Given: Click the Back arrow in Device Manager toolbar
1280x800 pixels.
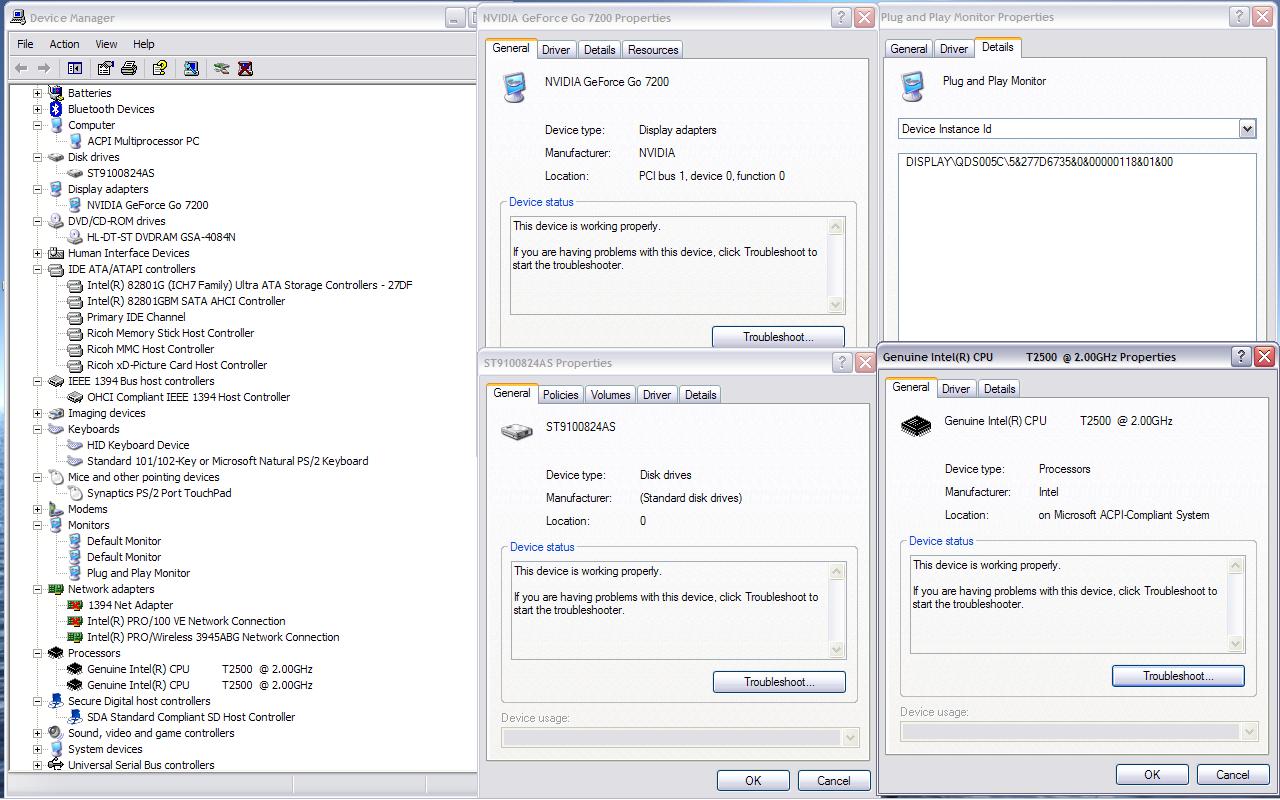Looking at the screenshot, I should (21, 68).
